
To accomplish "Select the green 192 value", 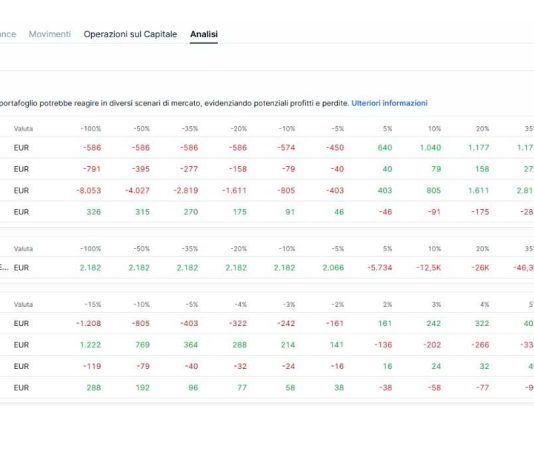I will (x=142, y=388).
